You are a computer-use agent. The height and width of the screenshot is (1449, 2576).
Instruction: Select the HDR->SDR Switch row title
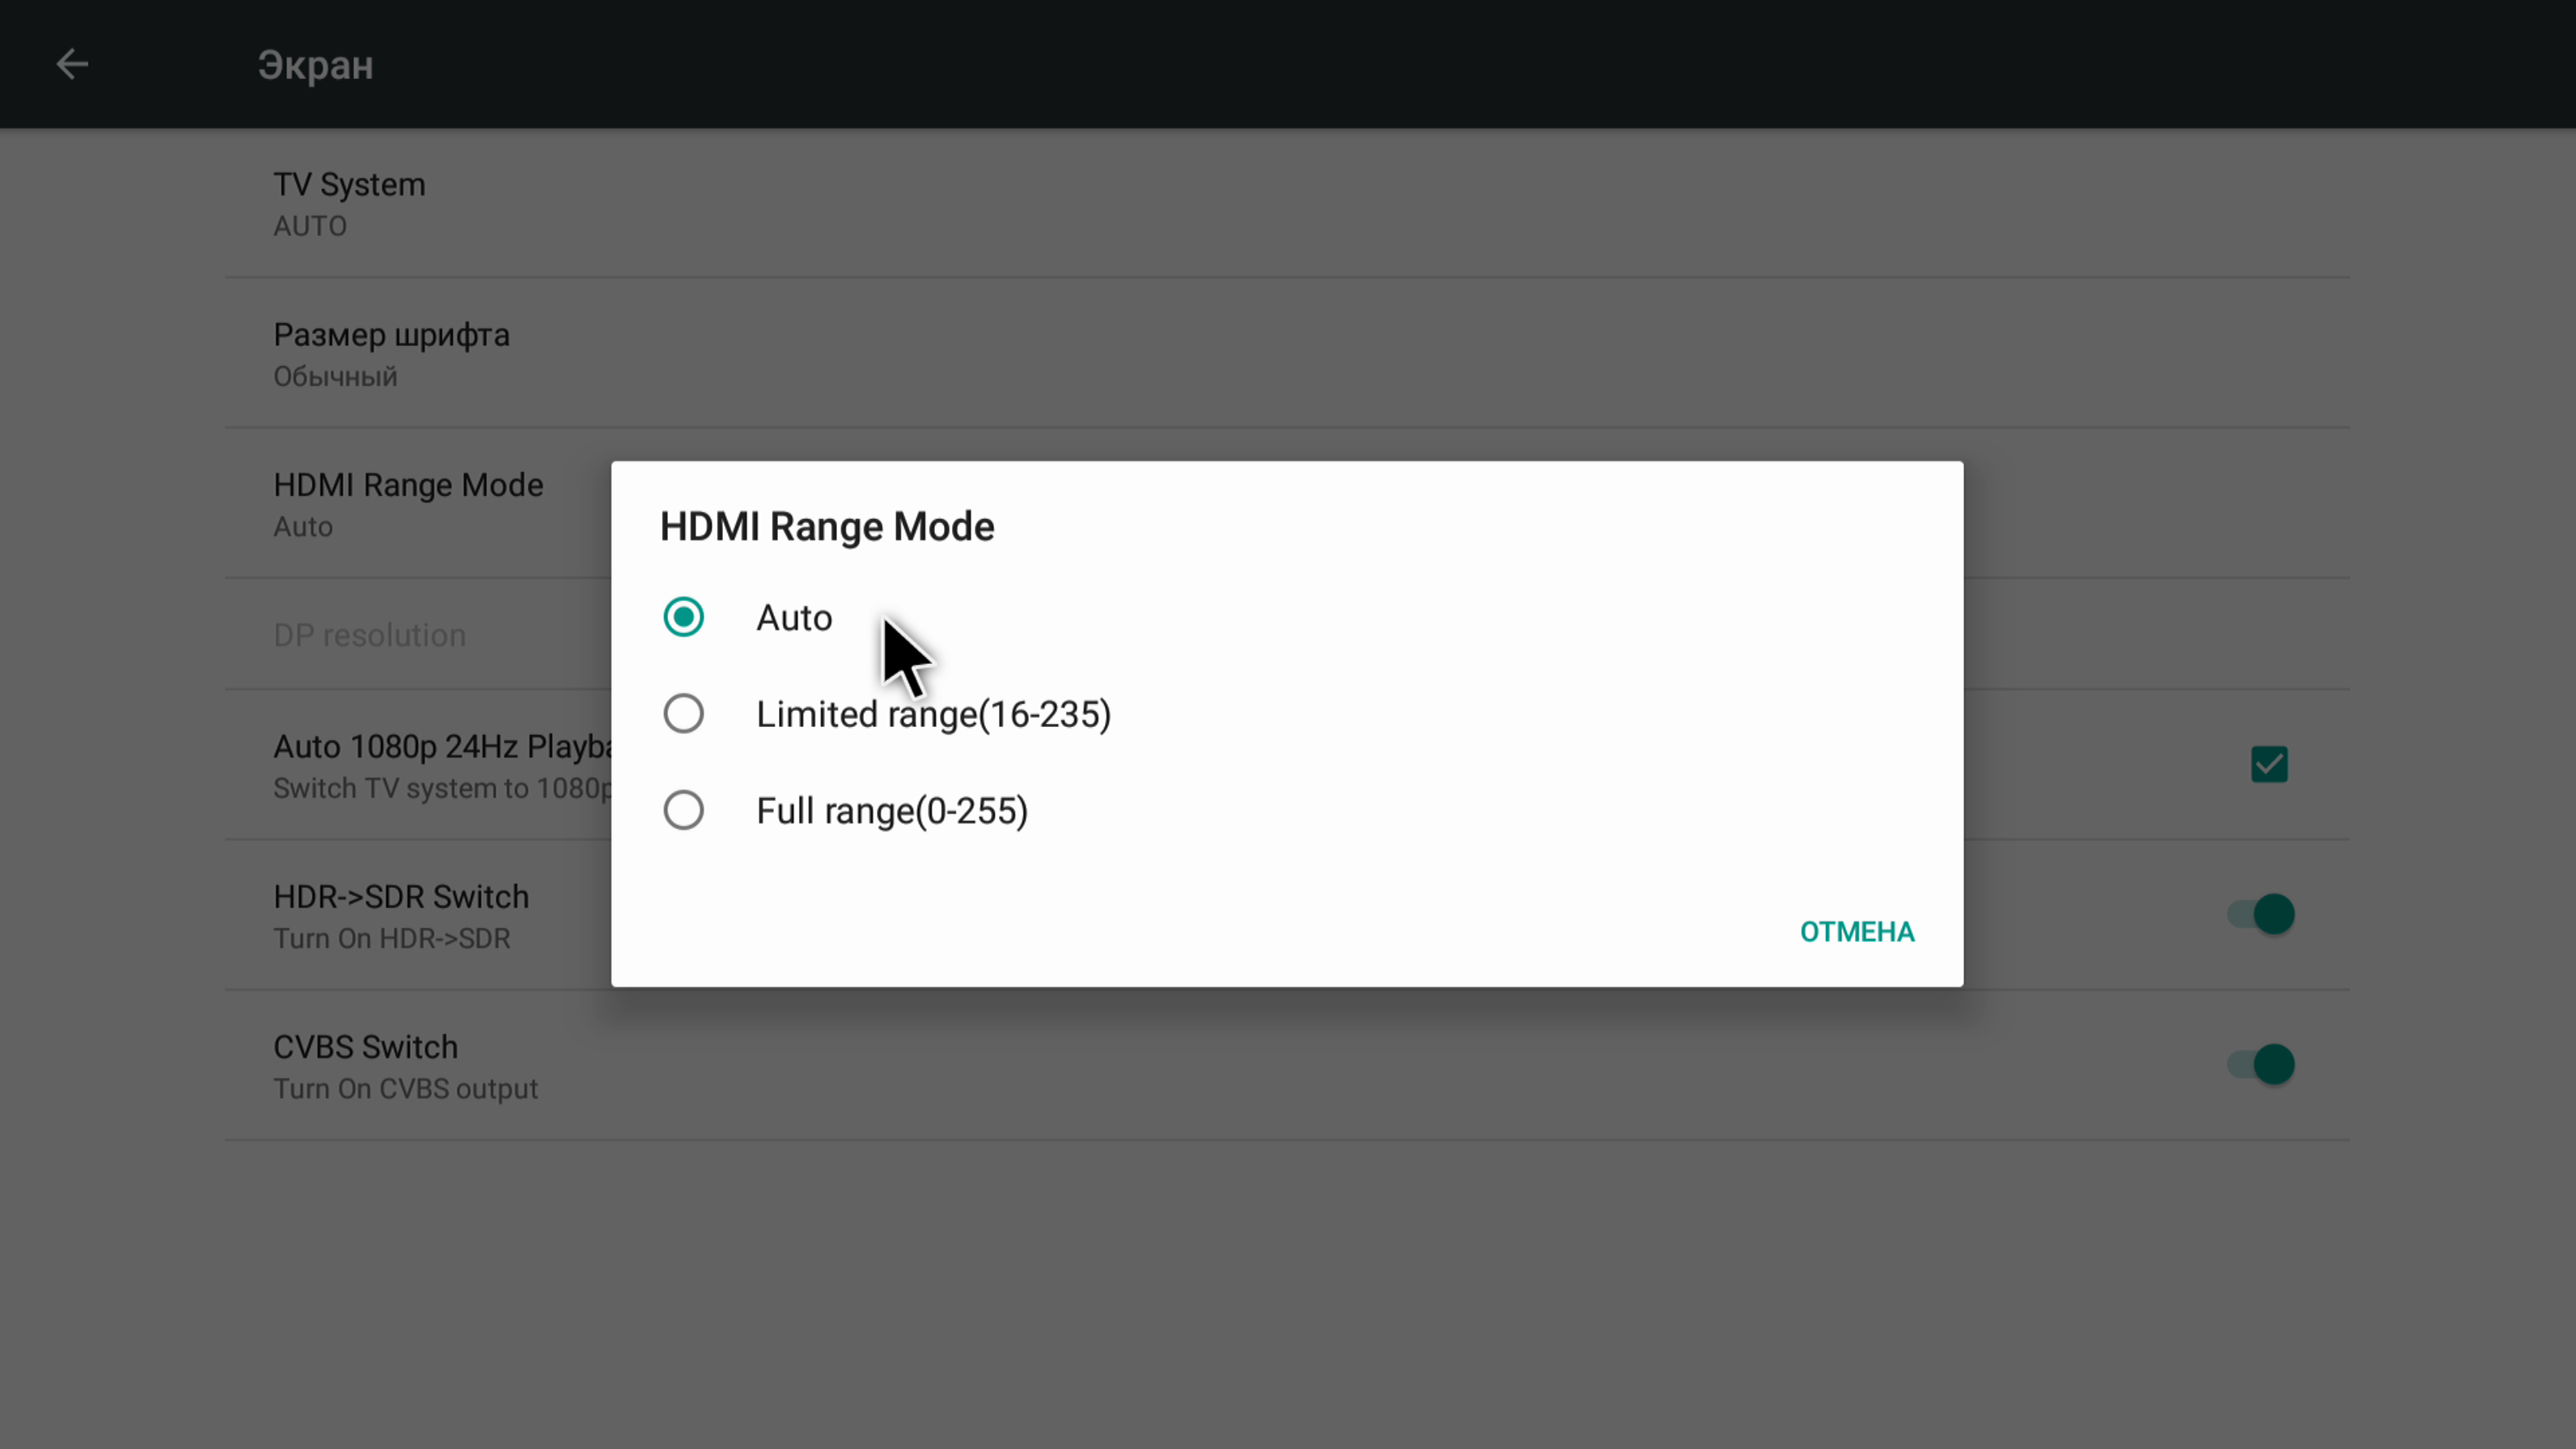tap(401, 897)
